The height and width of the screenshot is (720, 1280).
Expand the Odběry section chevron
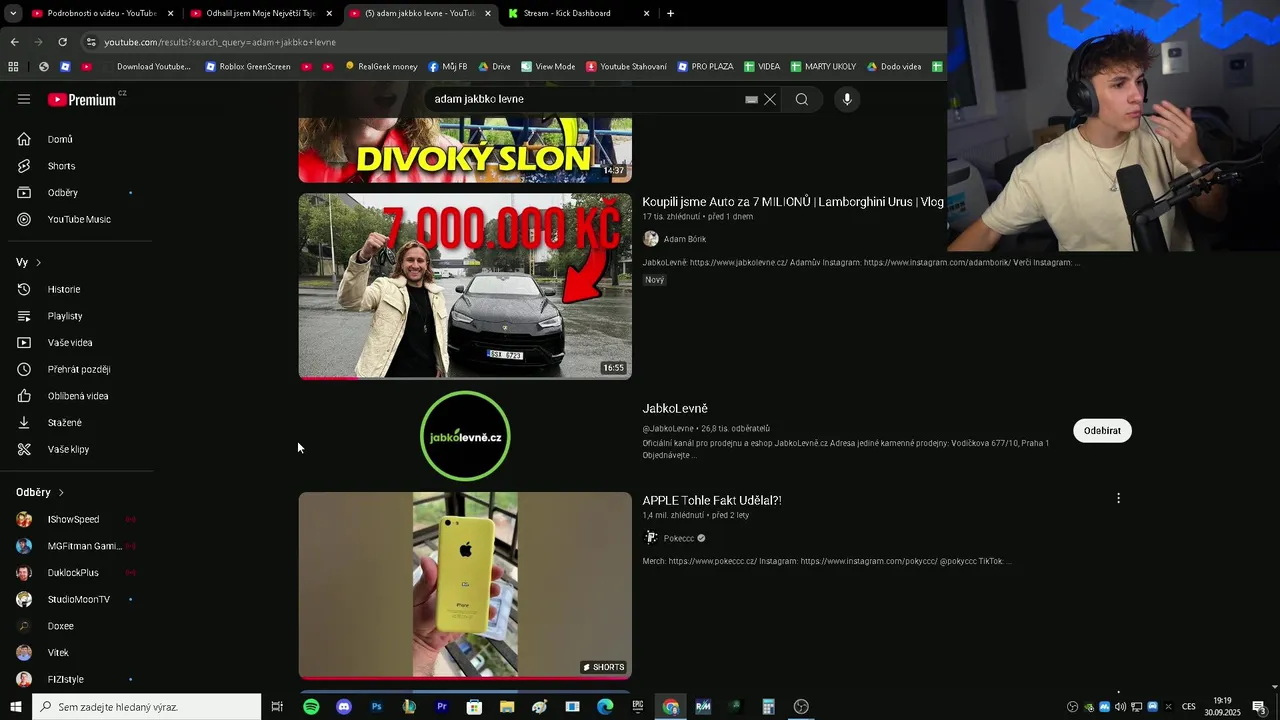coord(61,492)
